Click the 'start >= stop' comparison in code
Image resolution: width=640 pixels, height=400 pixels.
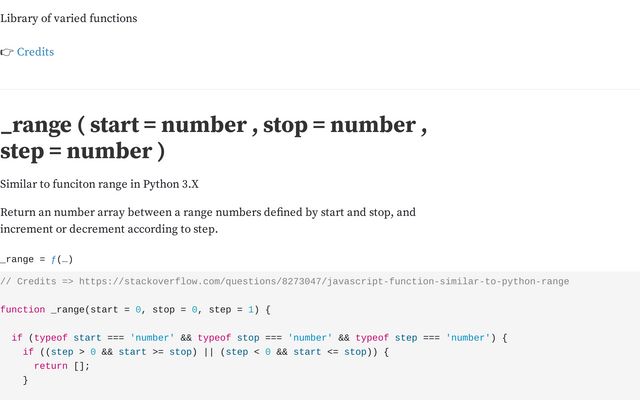tap(155, 351)
